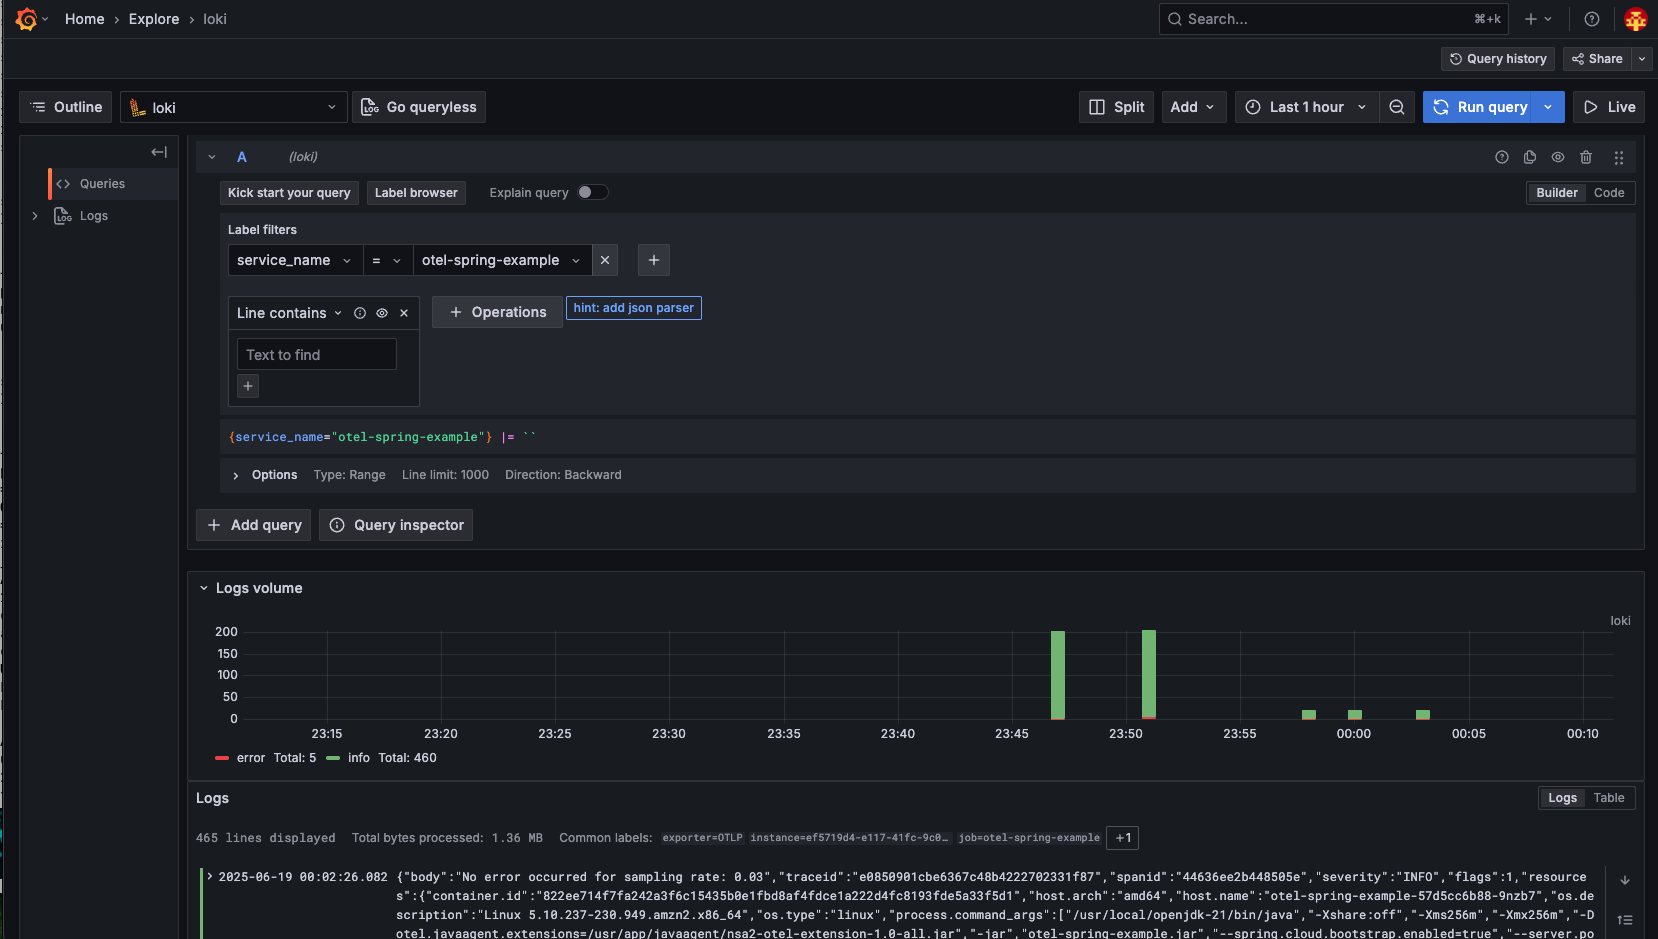Show help for query A

[1502, 157]
